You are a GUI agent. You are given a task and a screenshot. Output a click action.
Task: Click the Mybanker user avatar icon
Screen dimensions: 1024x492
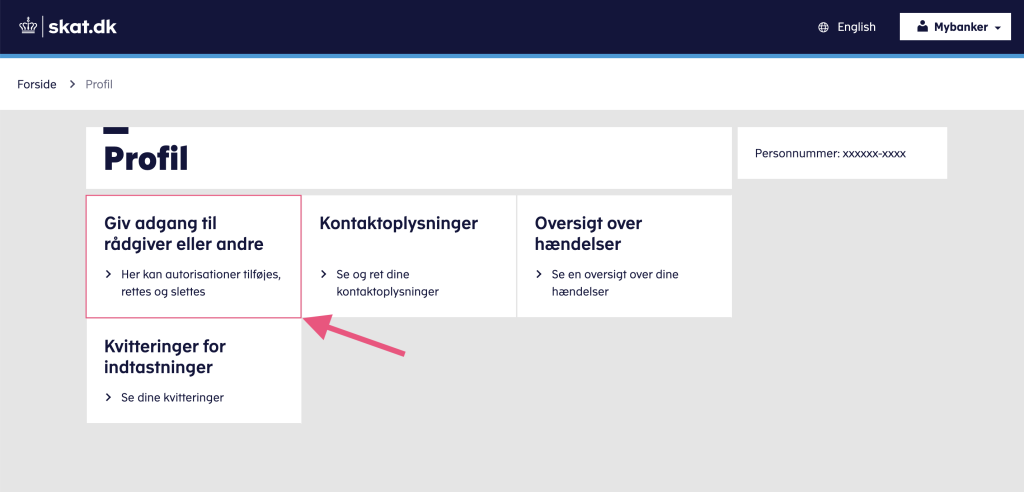click(922, 27)
